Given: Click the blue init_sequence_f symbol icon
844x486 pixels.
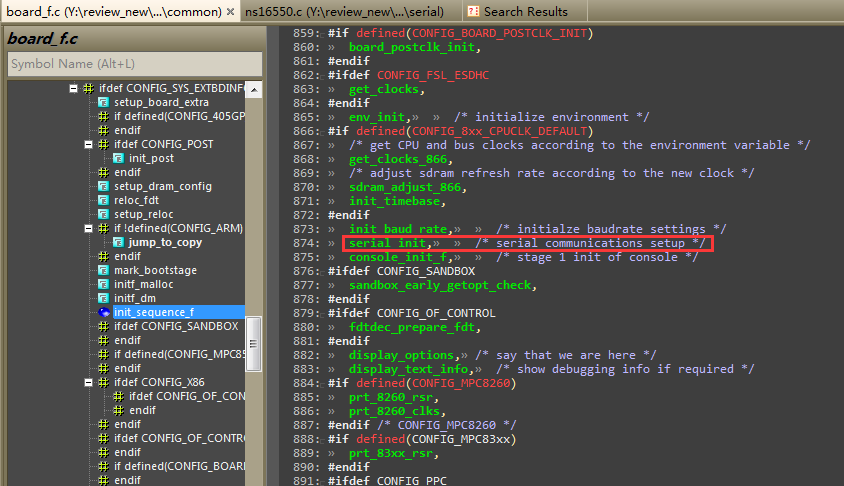Looking at the screenshot, I should click(103, 312).
